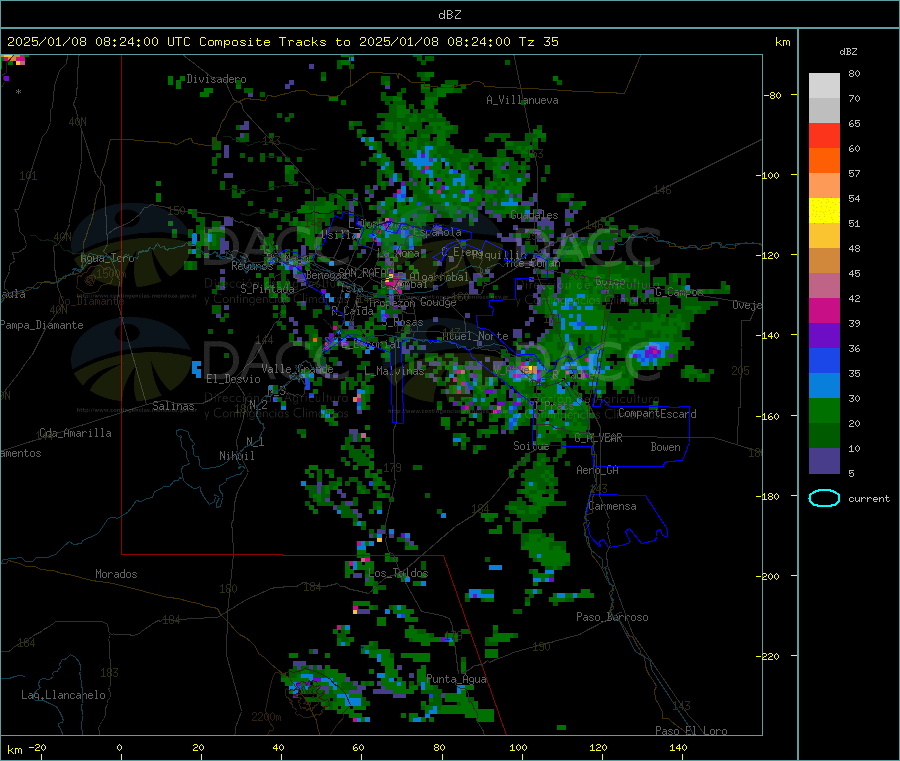The image size is (900, 761).
Task: Click the Aero_GA location label
Action: tap(598, 470)
